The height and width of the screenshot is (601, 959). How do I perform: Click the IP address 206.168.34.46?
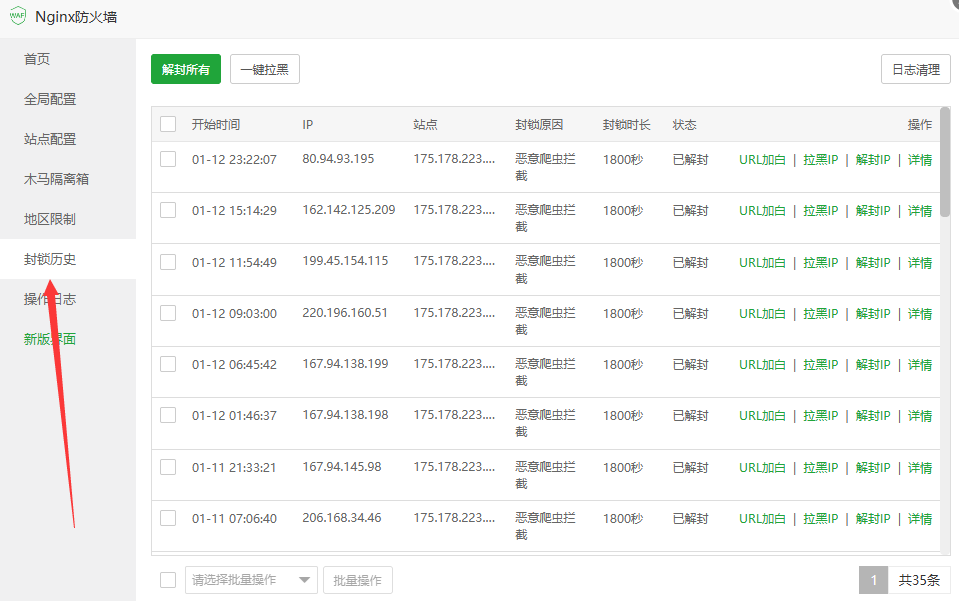point(342,518)
